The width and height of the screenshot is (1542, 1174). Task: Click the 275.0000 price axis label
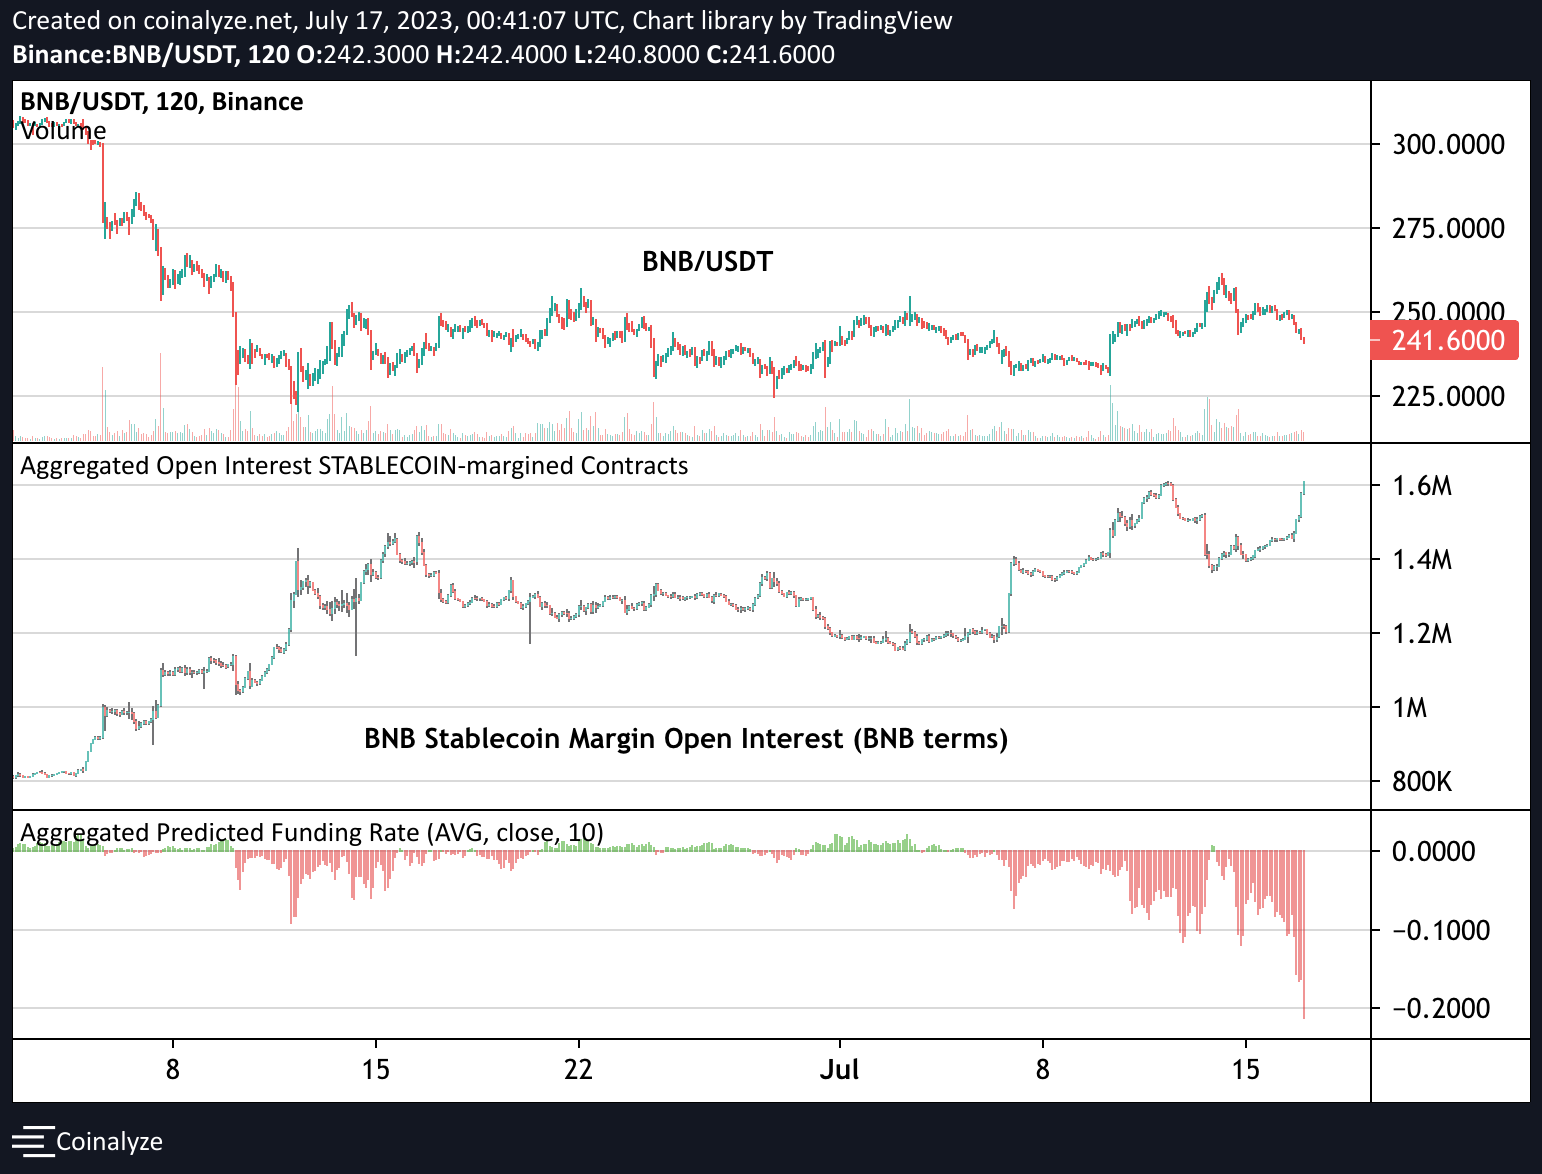point(1448,229)
